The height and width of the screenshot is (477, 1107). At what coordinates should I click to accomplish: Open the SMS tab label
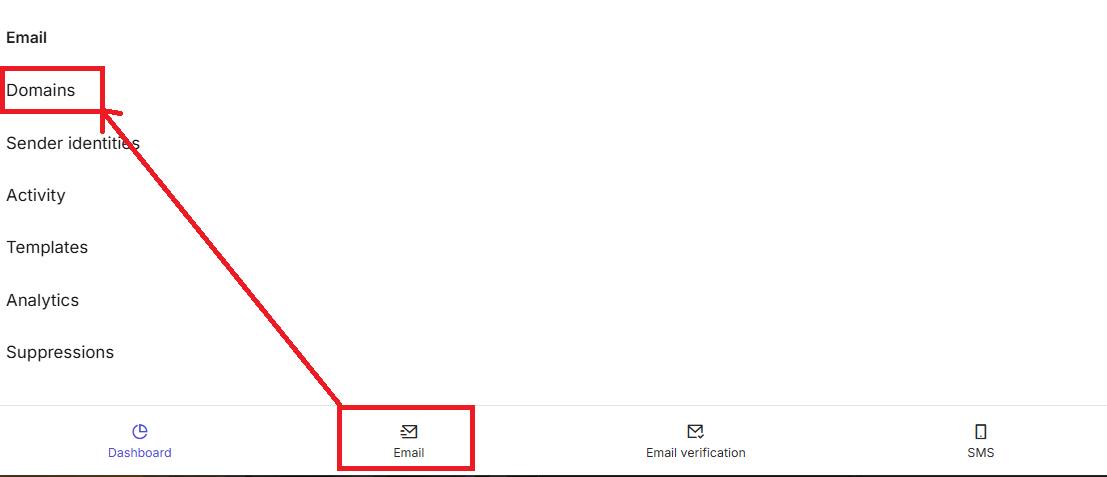point(981,453)
